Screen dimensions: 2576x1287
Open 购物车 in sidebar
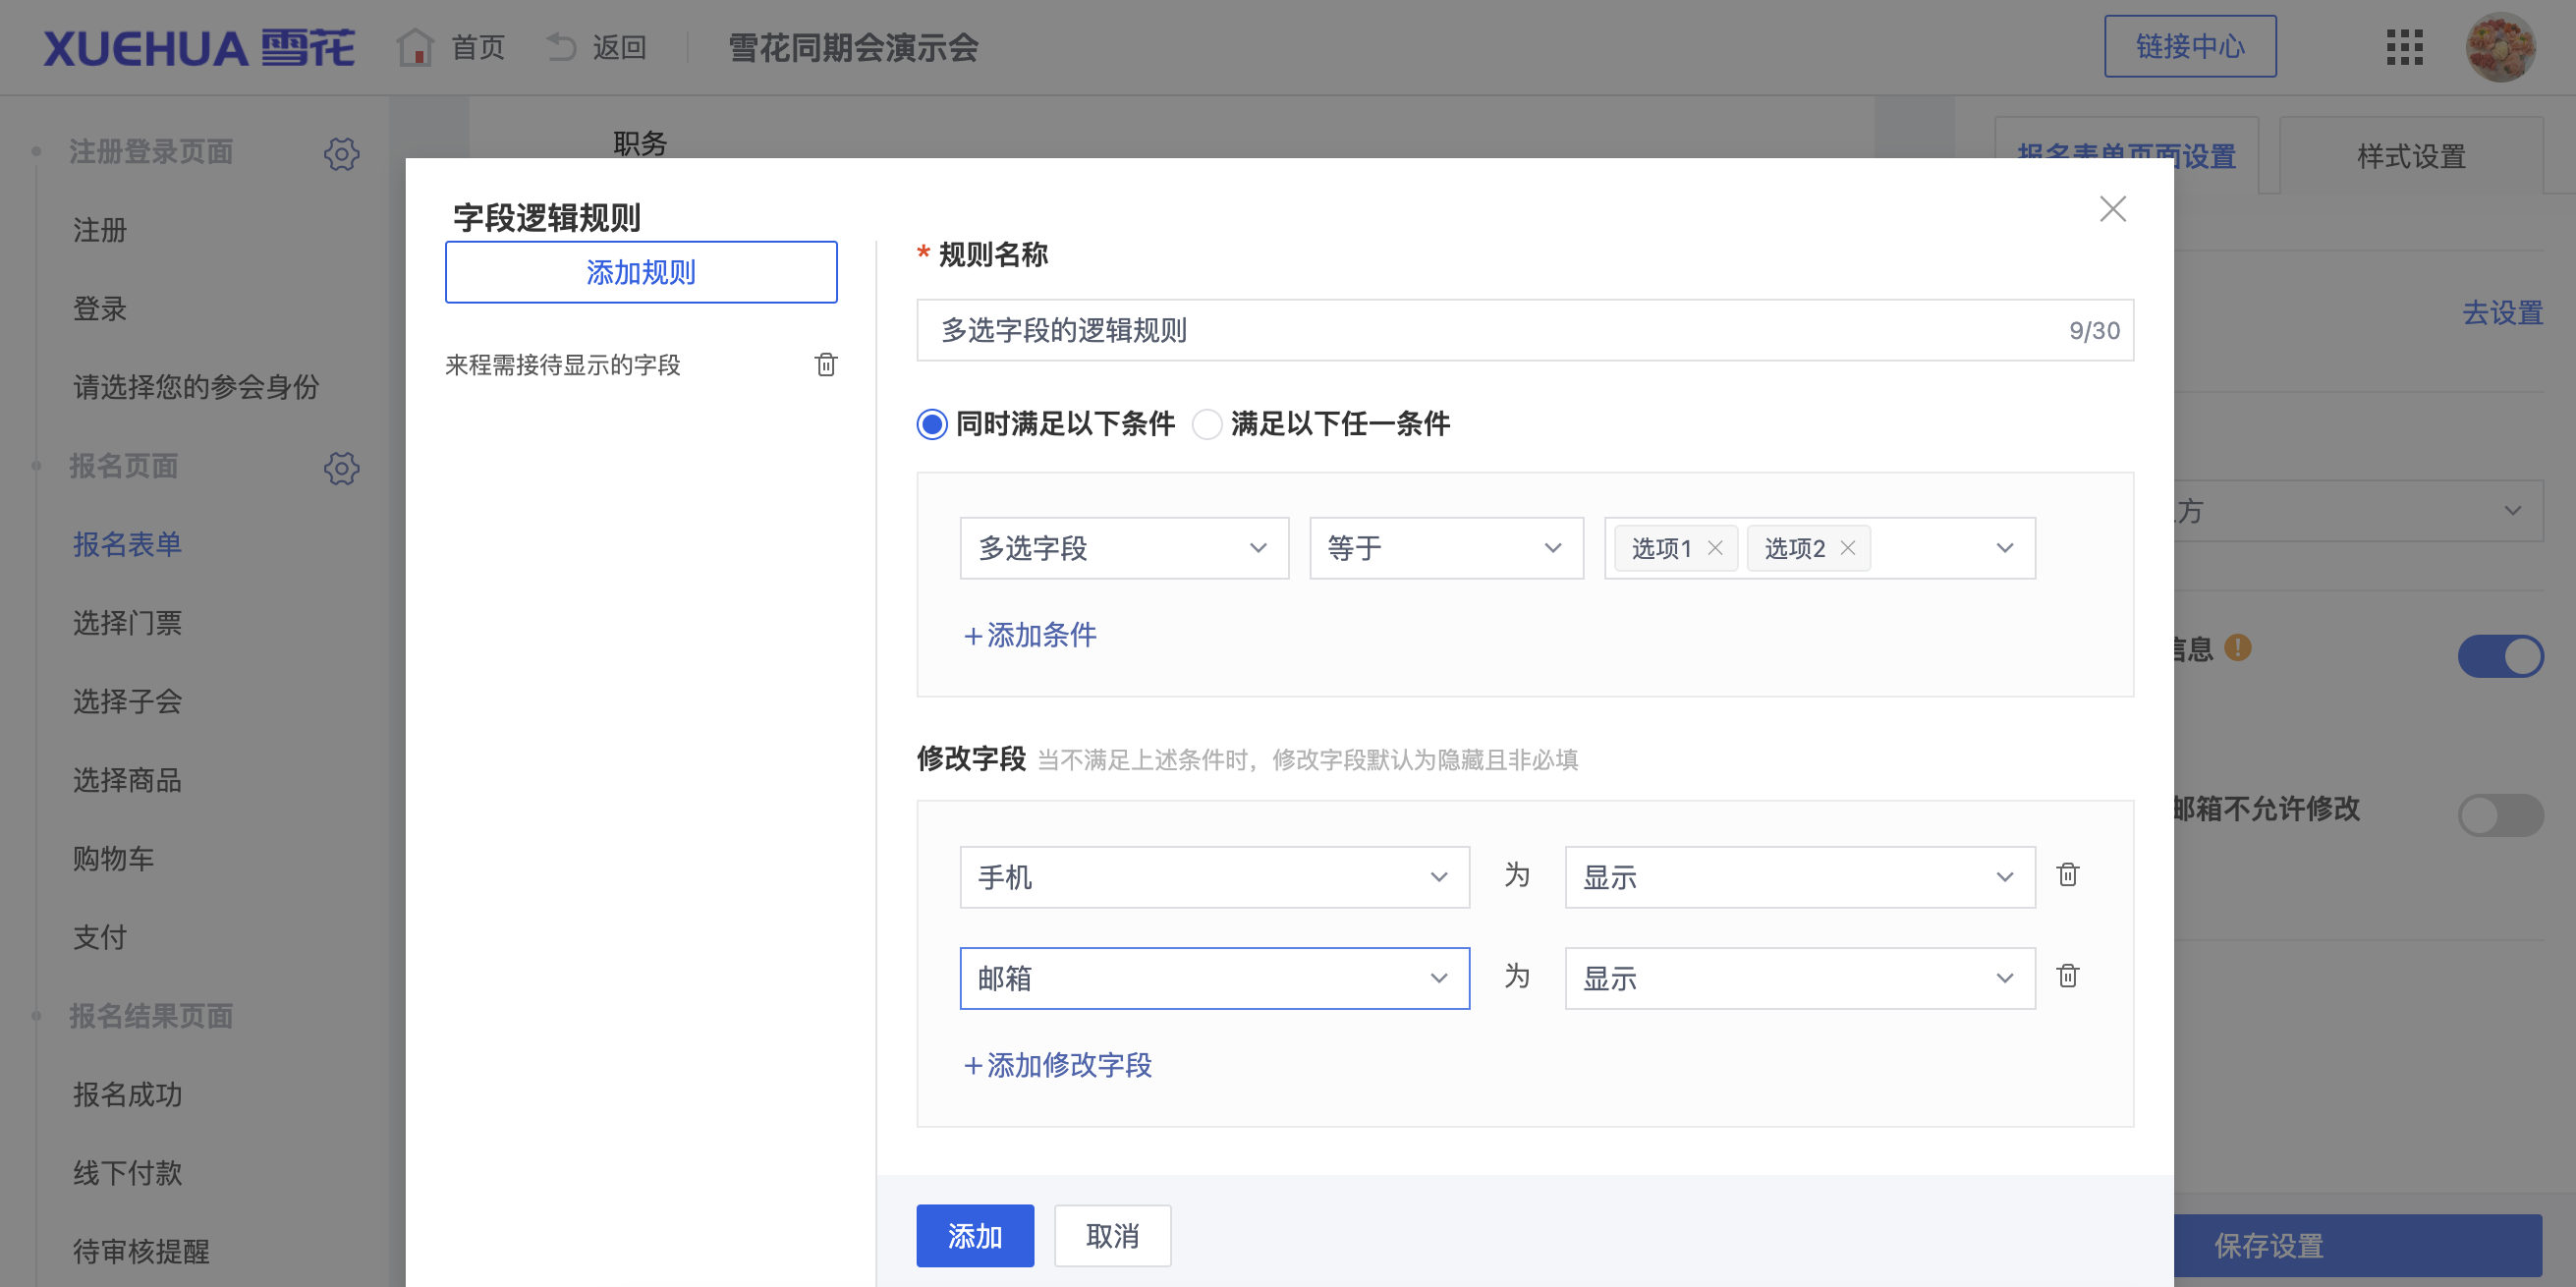tap(113, 858)
